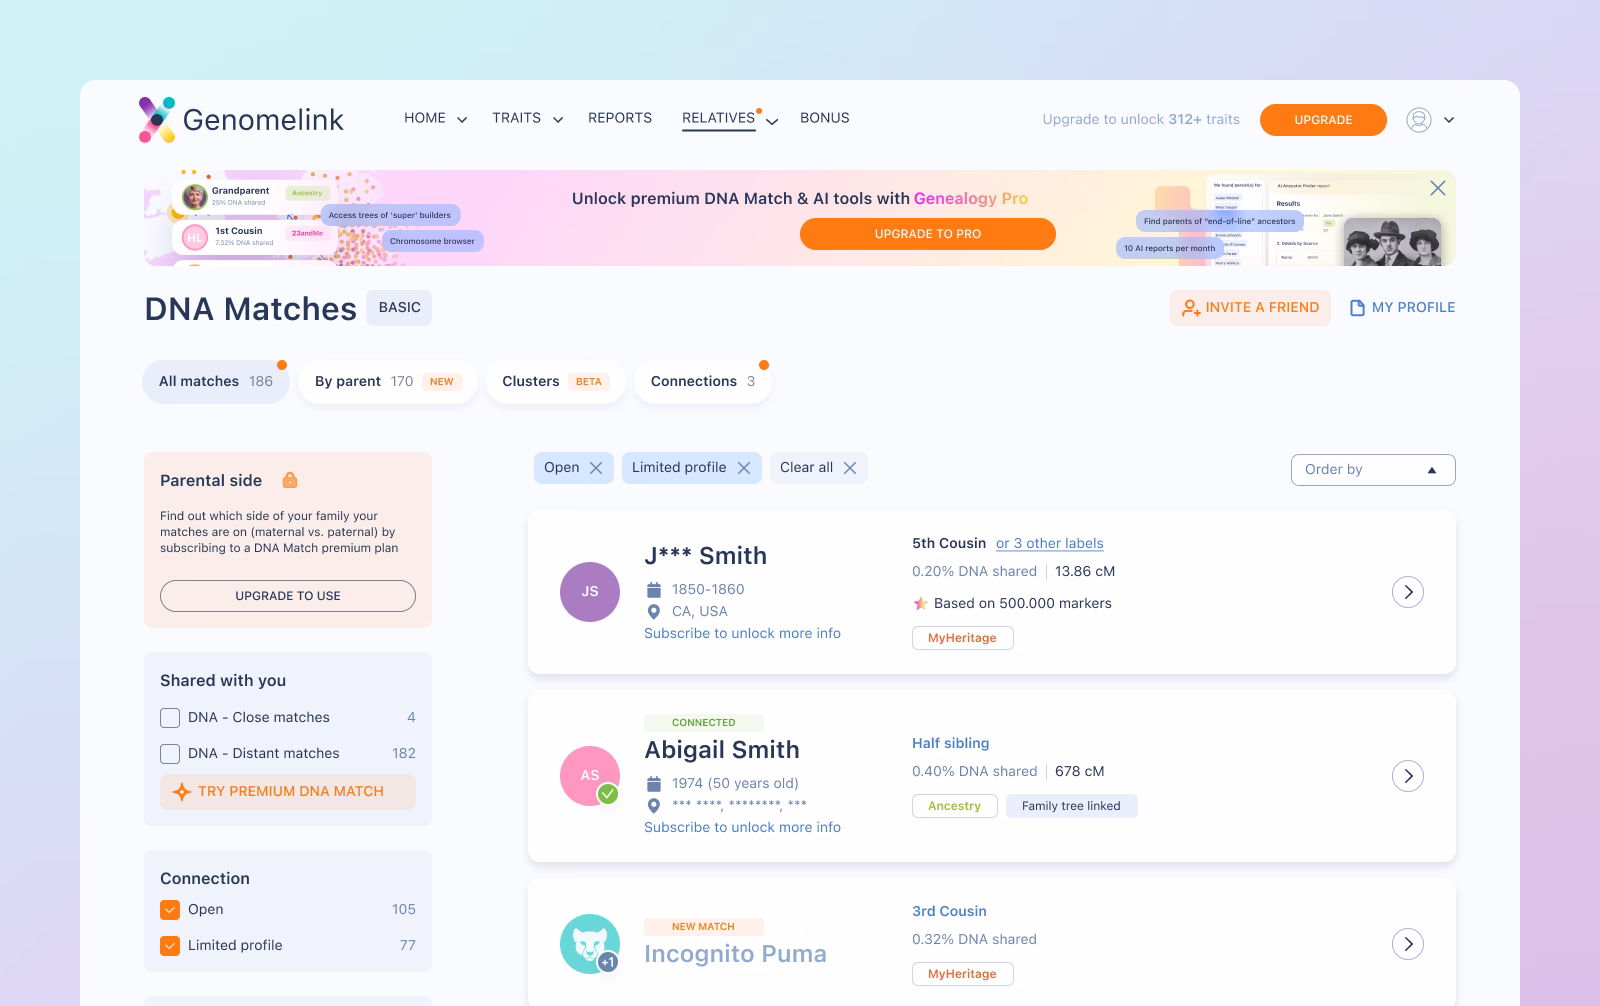The image size is (1600, 1006).
Task: Click MyHeritage tag on J*** Smith card
Action: tap(963, 638)
